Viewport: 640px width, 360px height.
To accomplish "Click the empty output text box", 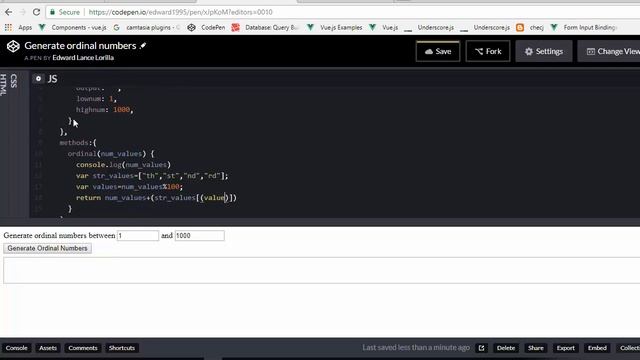I will (322, 270).
